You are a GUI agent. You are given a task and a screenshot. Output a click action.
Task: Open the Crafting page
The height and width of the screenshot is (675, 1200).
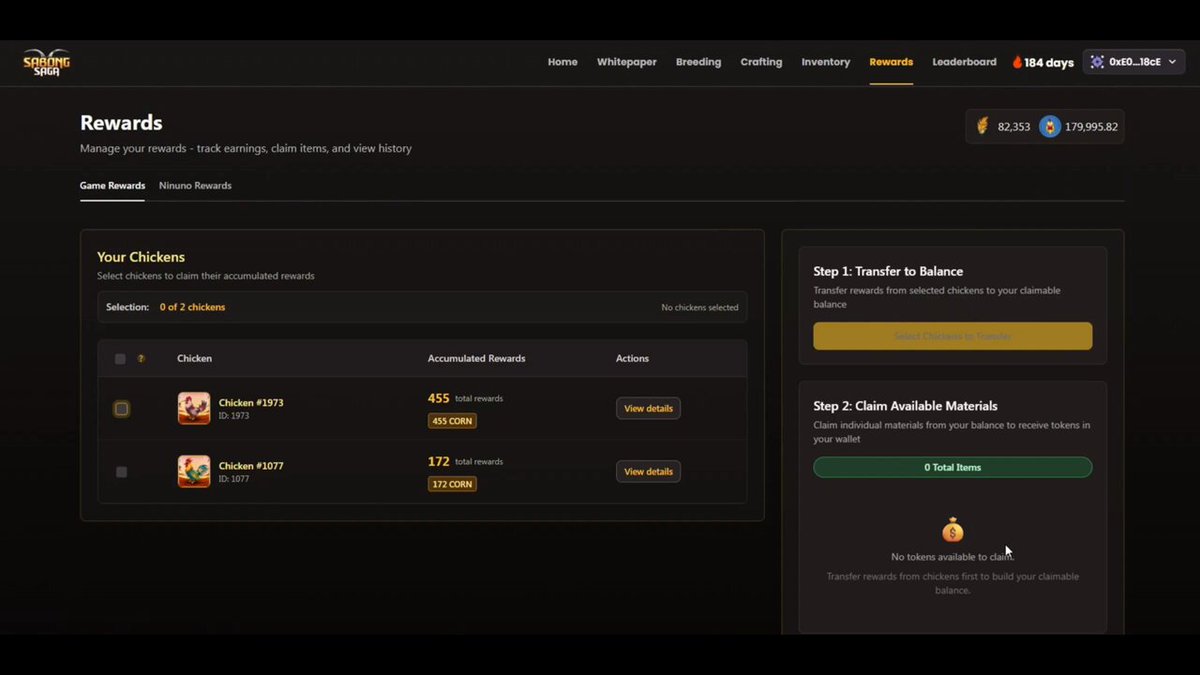pos(761,62)
